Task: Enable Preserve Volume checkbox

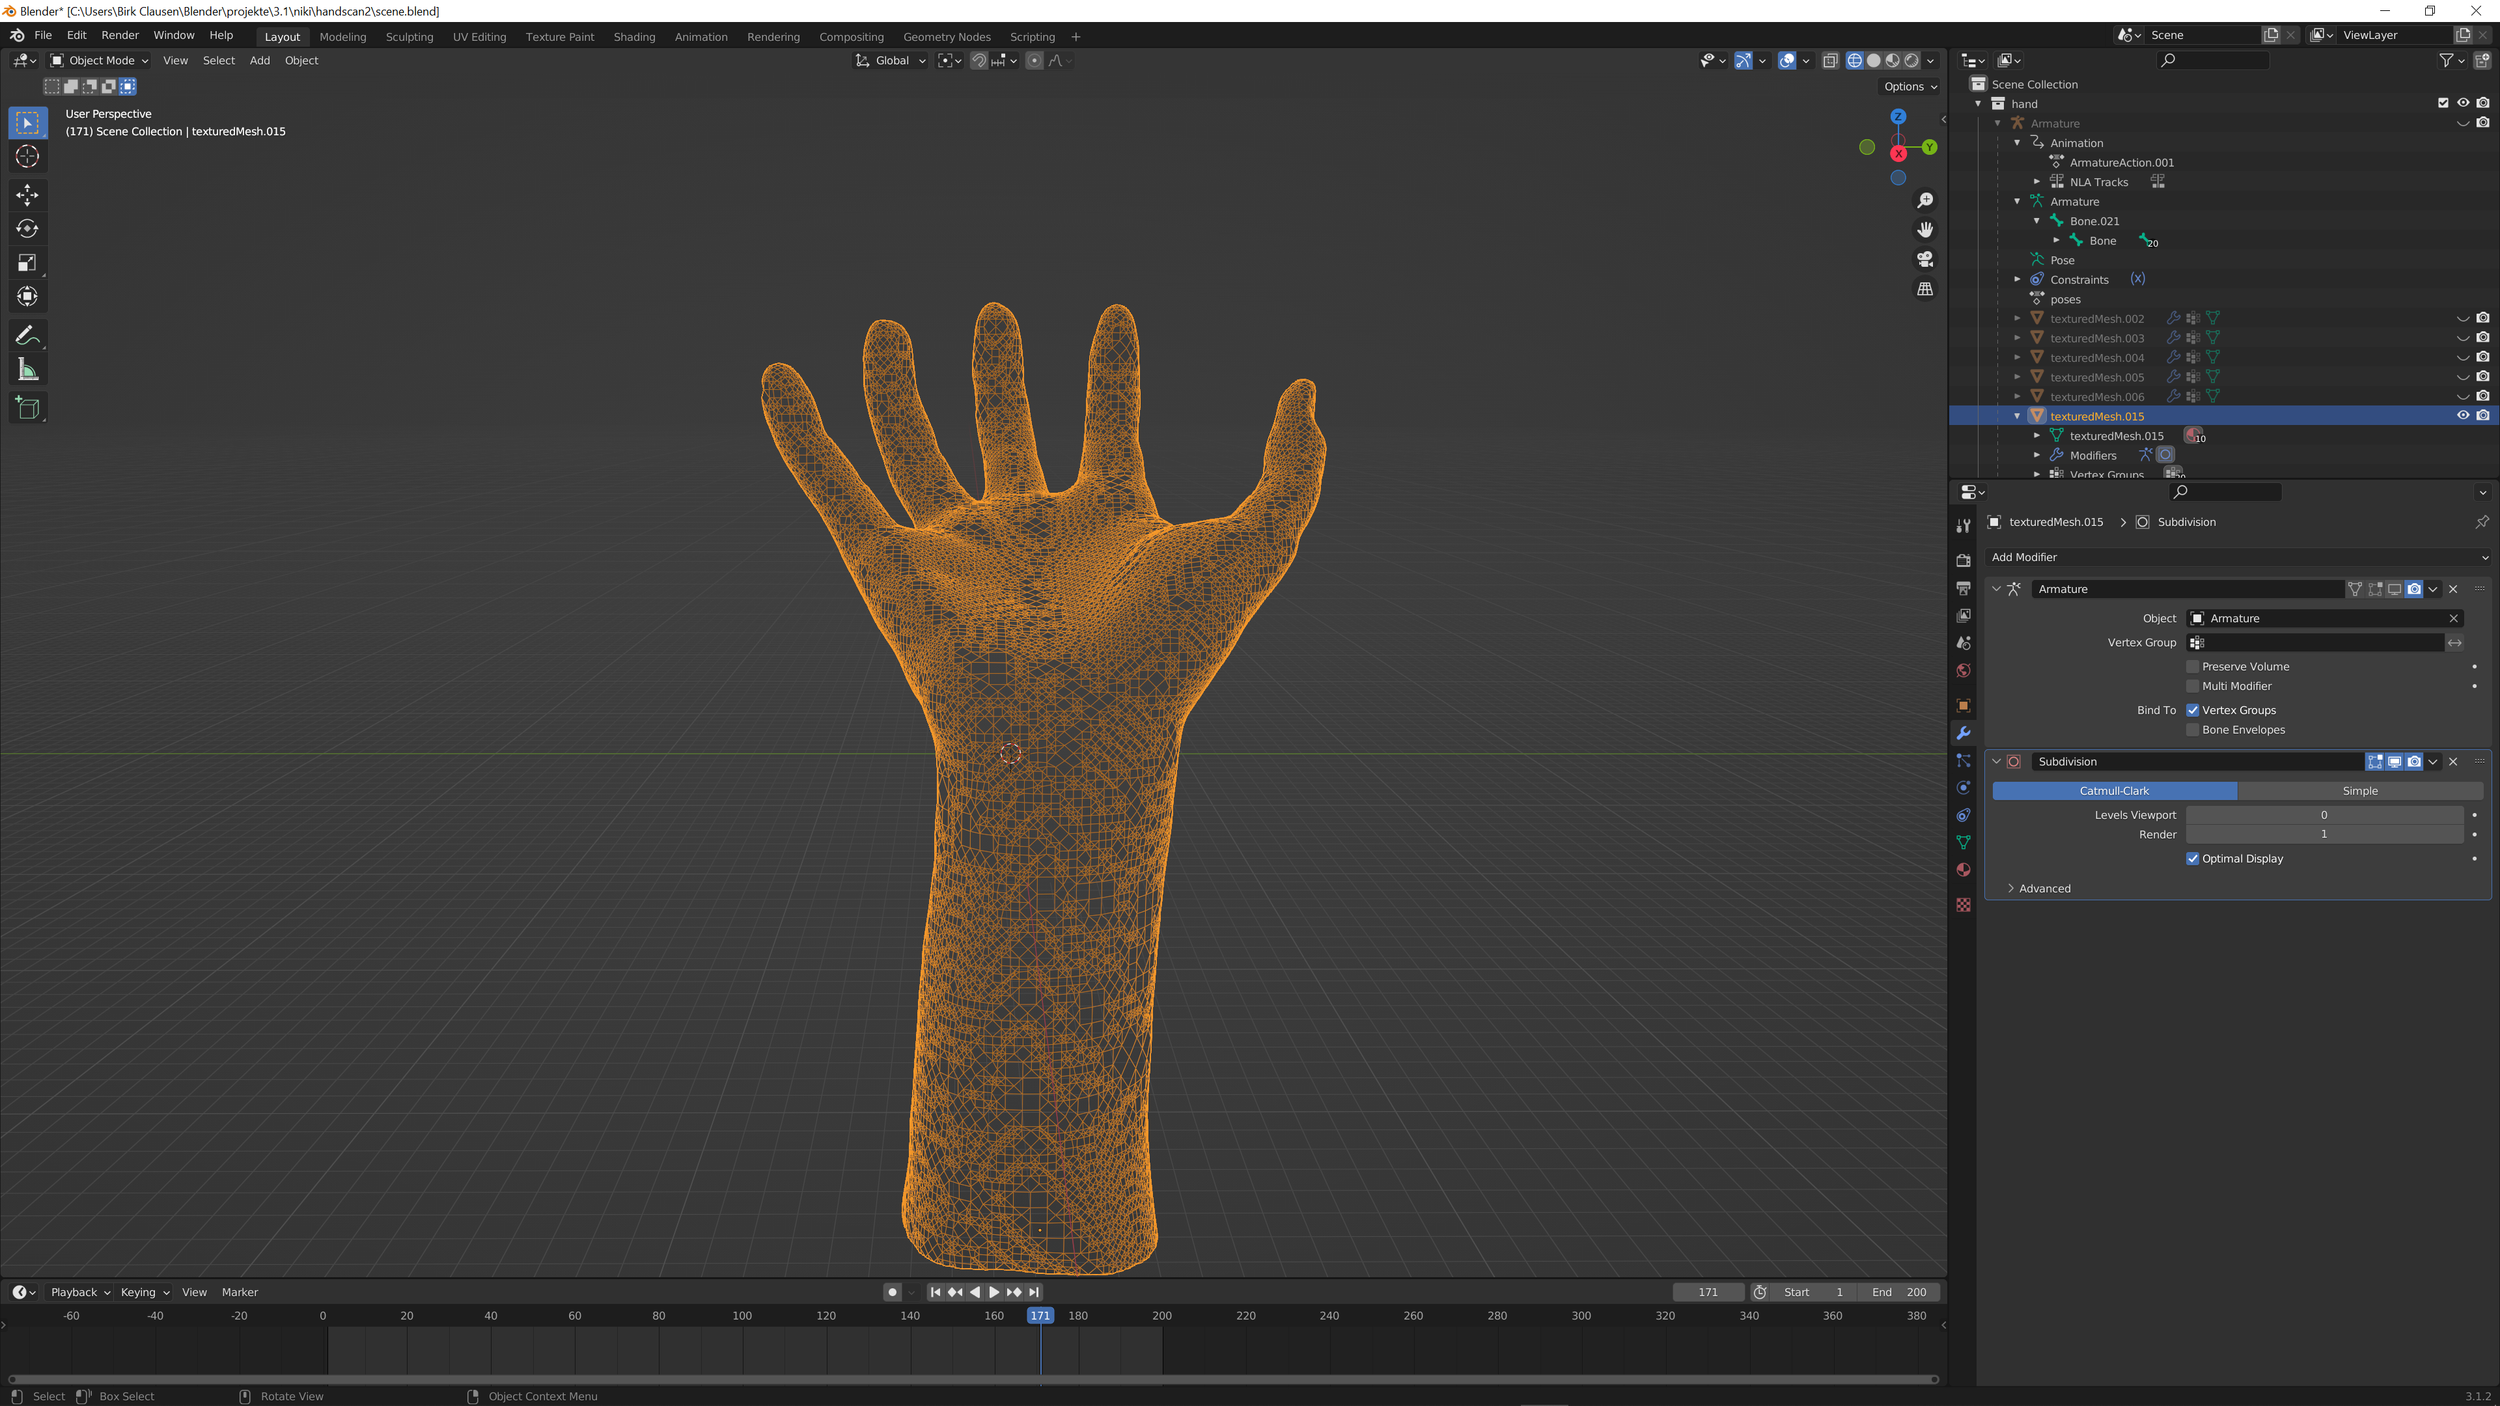Action: click(x=2193, y=667)
